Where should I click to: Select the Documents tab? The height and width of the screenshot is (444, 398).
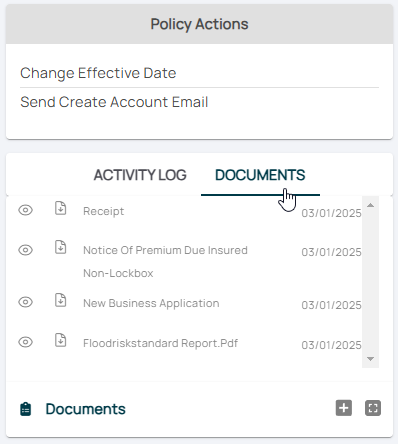pos(260,175)
